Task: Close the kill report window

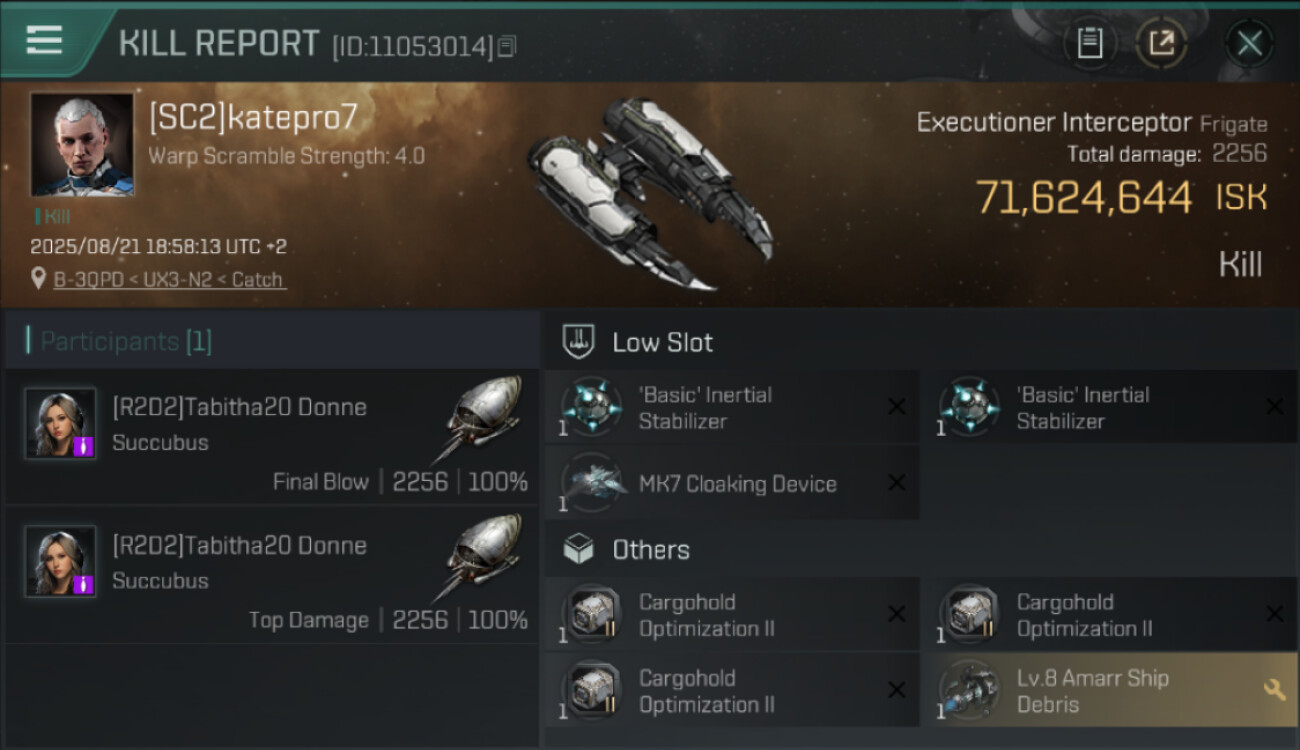Action: tap(1249, 43)
